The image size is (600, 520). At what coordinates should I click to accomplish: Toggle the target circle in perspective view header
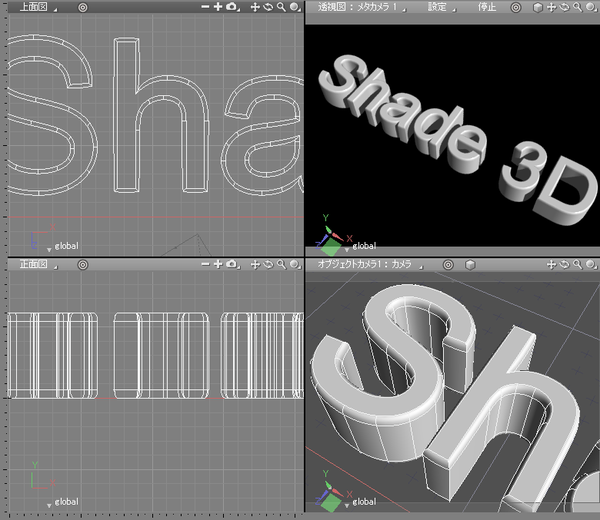515,7
